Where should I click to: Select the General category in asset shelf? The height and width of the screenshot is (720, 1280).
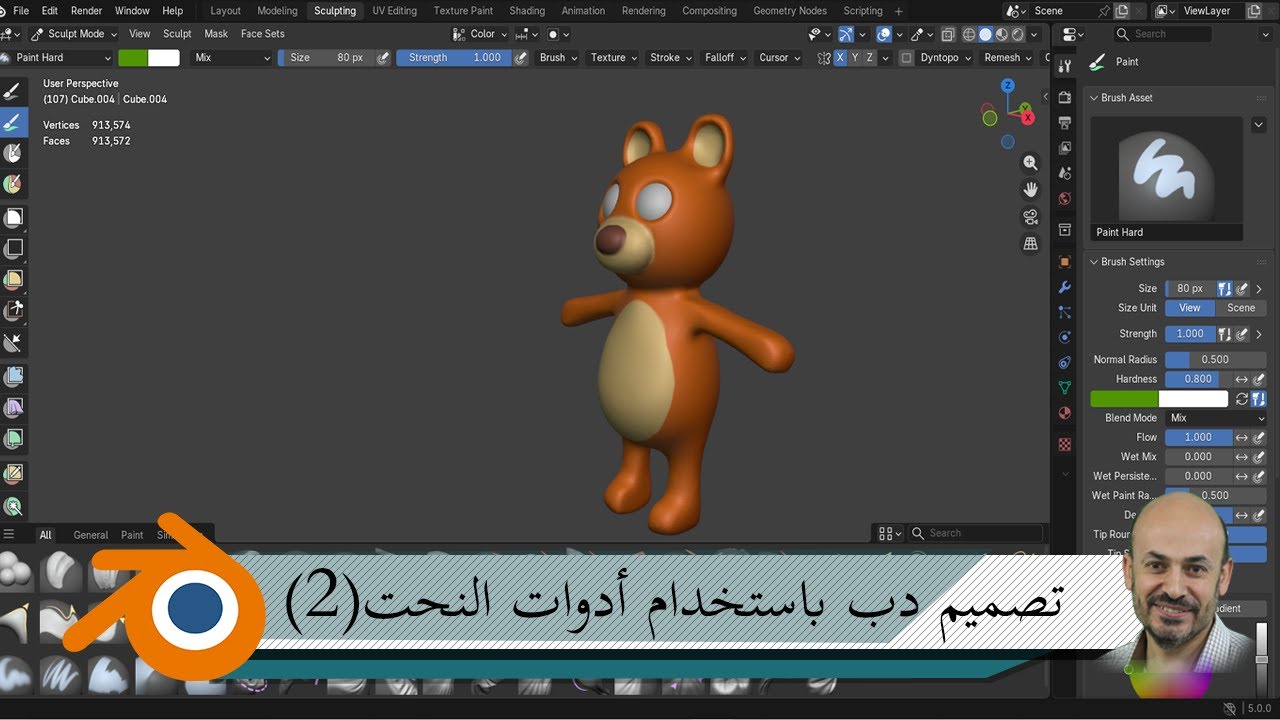tap(91, 535)
